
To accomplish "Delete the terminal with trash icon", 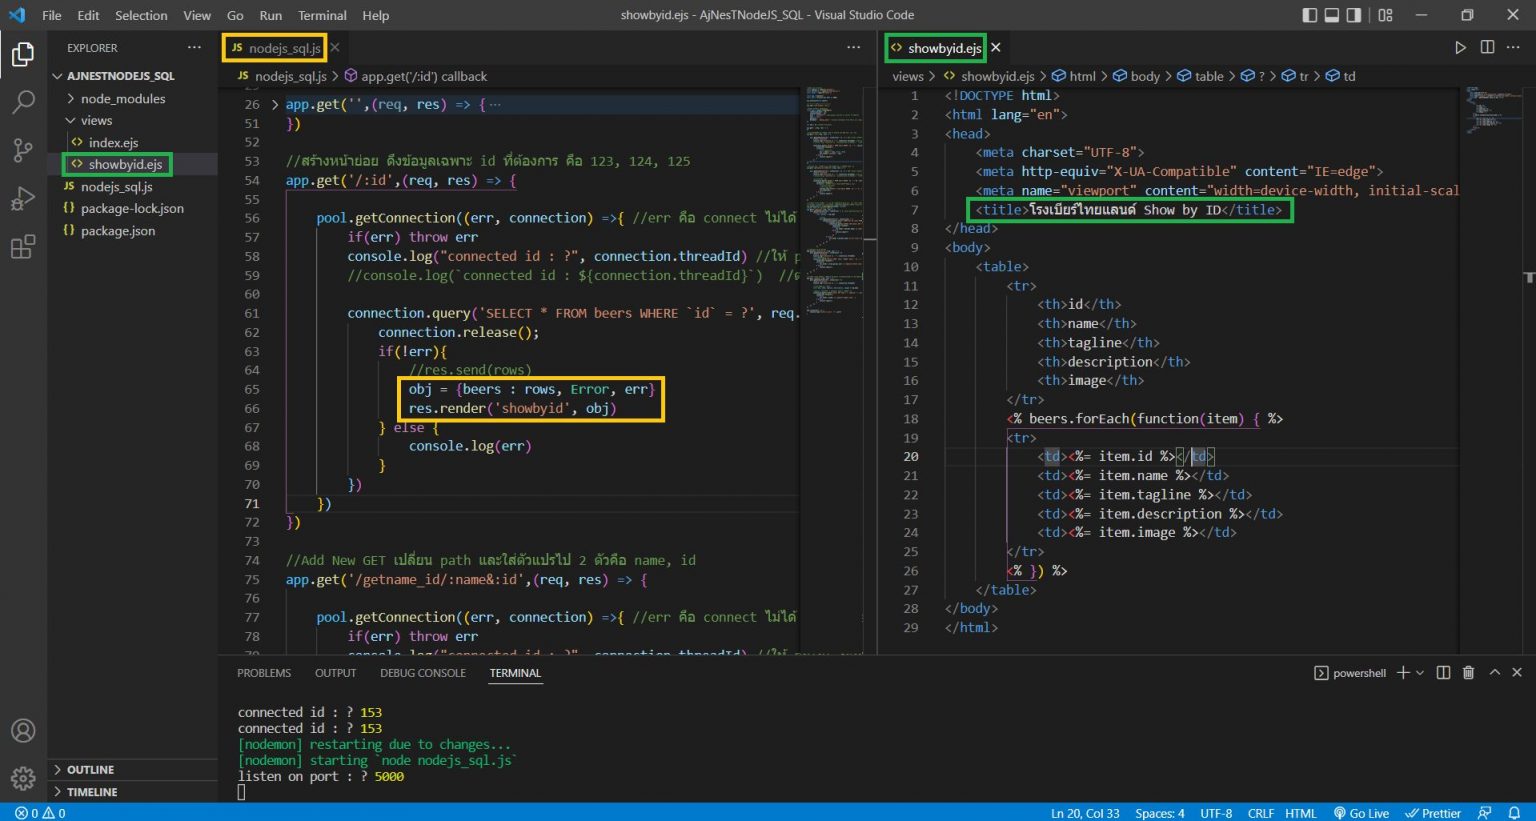I will (1468, 673).
